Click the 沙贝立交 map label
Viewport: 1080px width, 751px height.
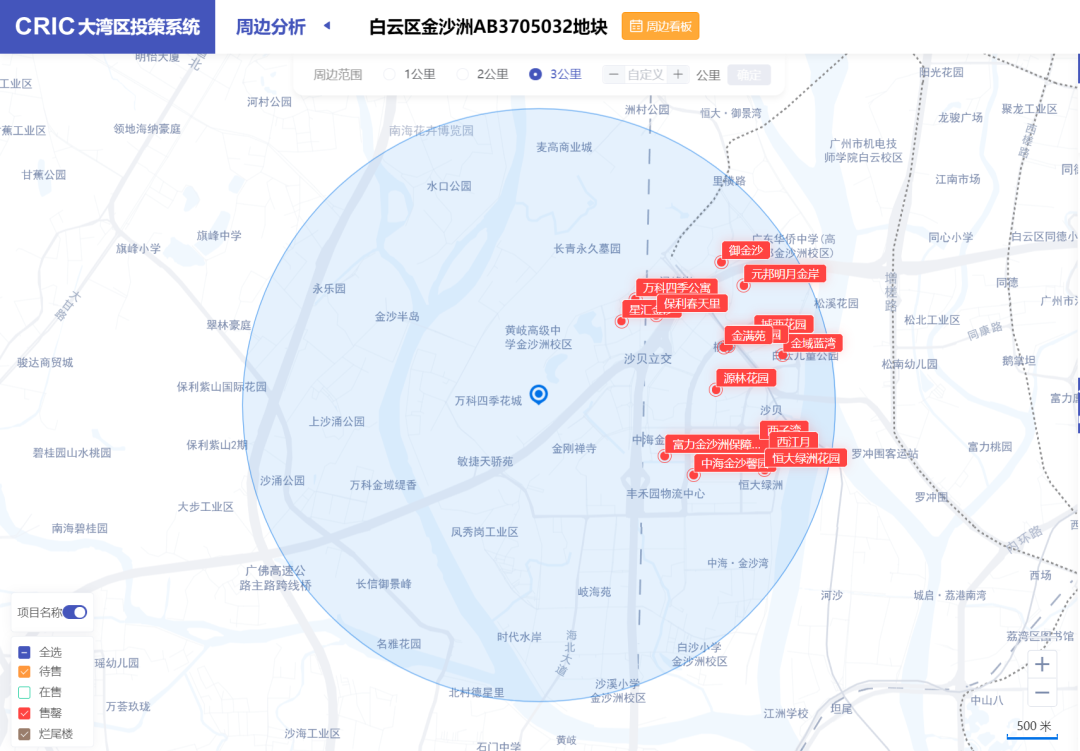pyautogui.click(x=647, y=358)
